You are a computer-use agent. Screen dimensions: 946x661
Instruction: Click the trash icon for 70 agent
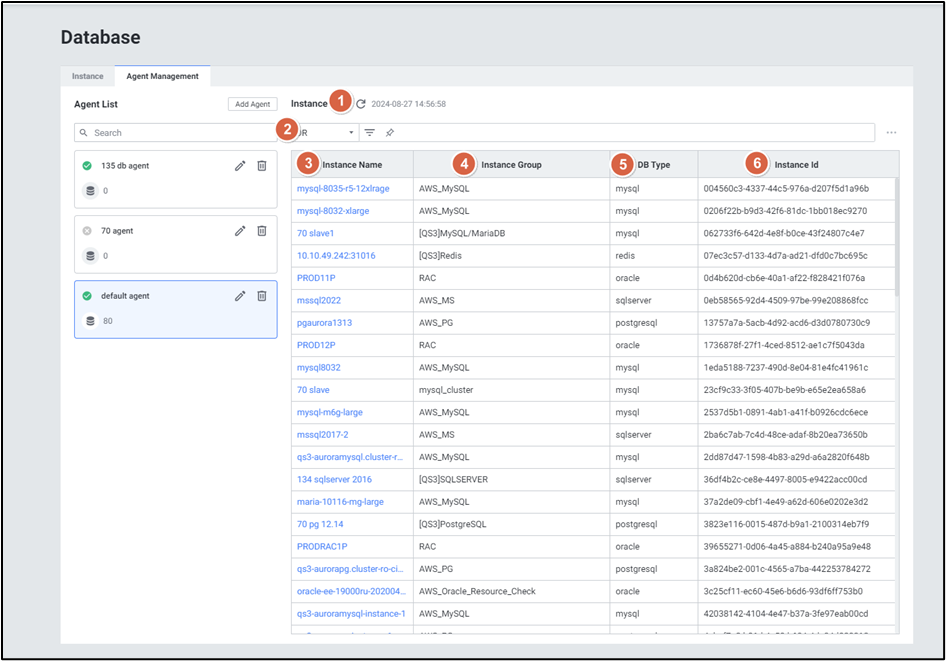pyautogui.click(x=262, y=231)
